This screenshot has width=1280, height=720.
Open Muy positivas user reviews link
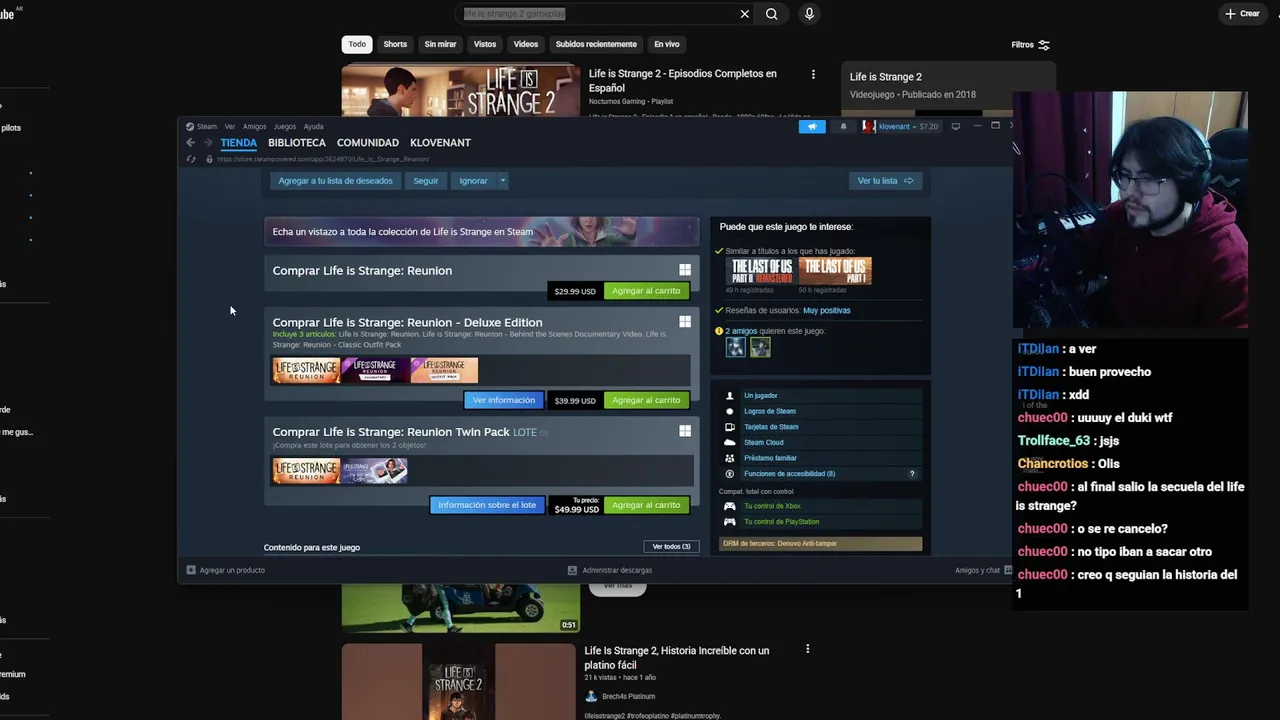[827, 311]
